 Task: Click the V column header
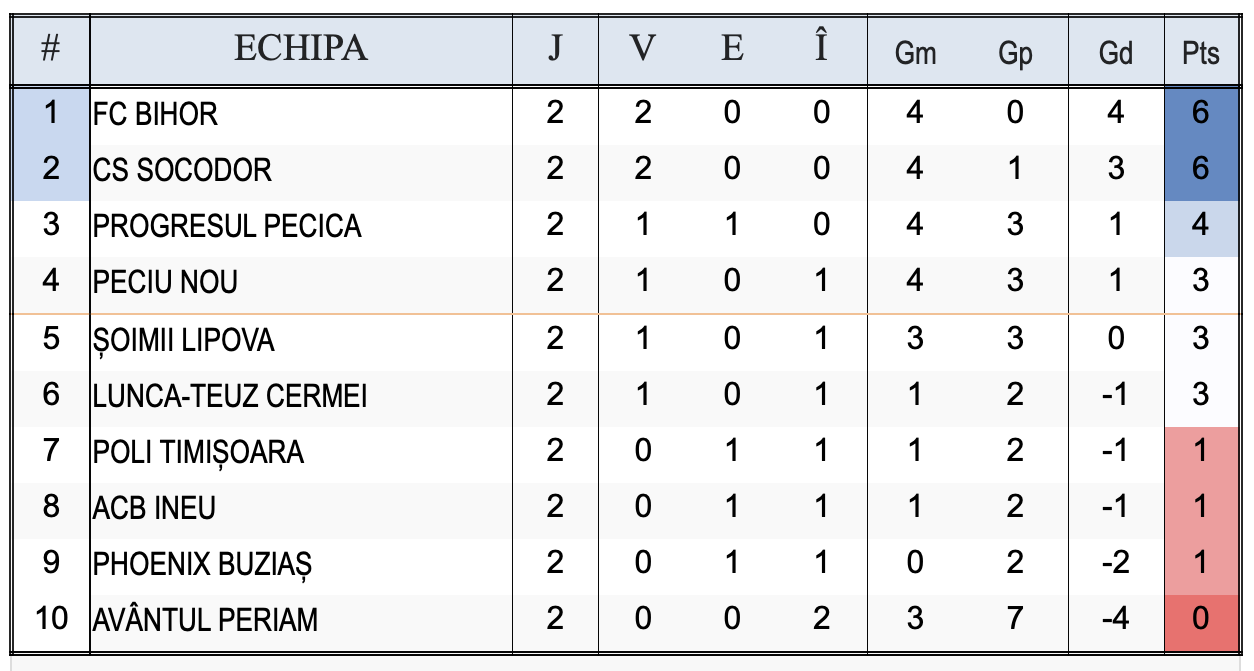[642, 49]
